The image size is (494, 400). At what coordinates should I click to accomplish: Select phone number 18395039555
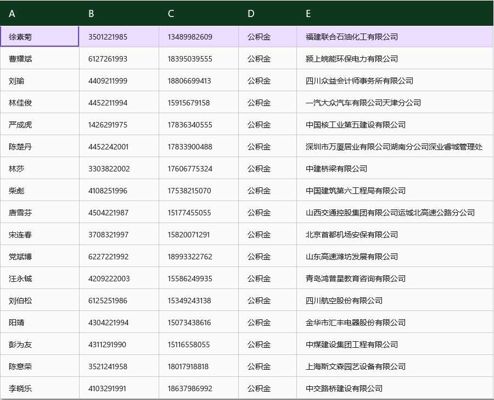click(x=199, y=59)
